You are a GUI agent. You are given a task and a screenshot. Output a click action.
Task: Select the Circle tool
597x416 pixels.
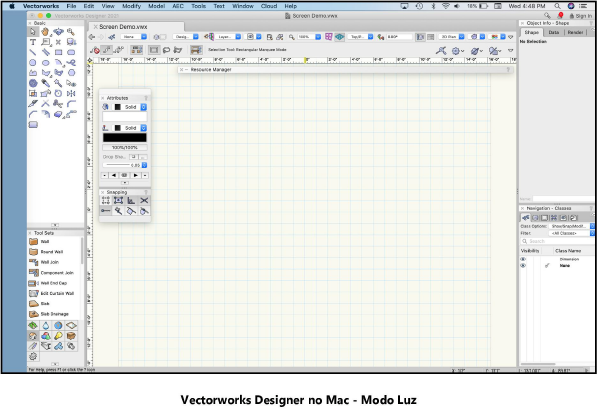(x=33, y=62)
